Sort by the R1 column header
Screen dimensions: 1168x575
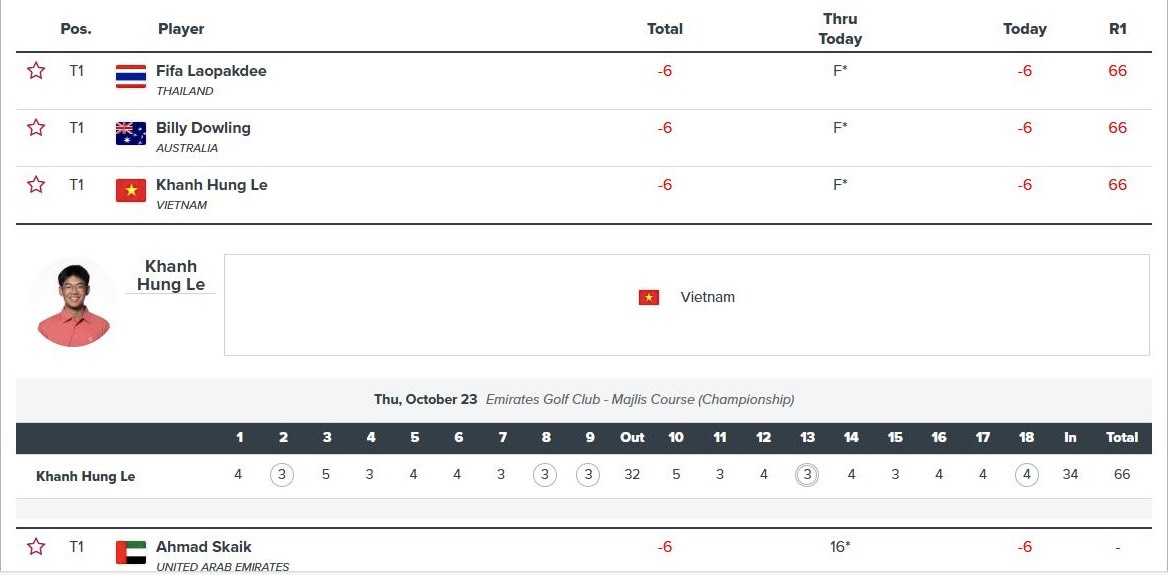pyautogui.click(x=1117, y=29)
